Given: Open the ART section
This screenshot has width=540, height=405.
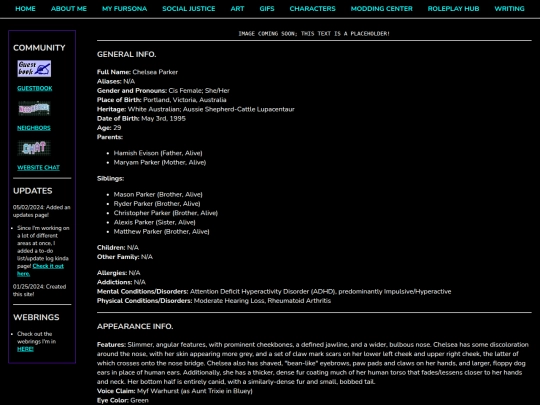Looking at the screenshot, I should coord(237,9).
